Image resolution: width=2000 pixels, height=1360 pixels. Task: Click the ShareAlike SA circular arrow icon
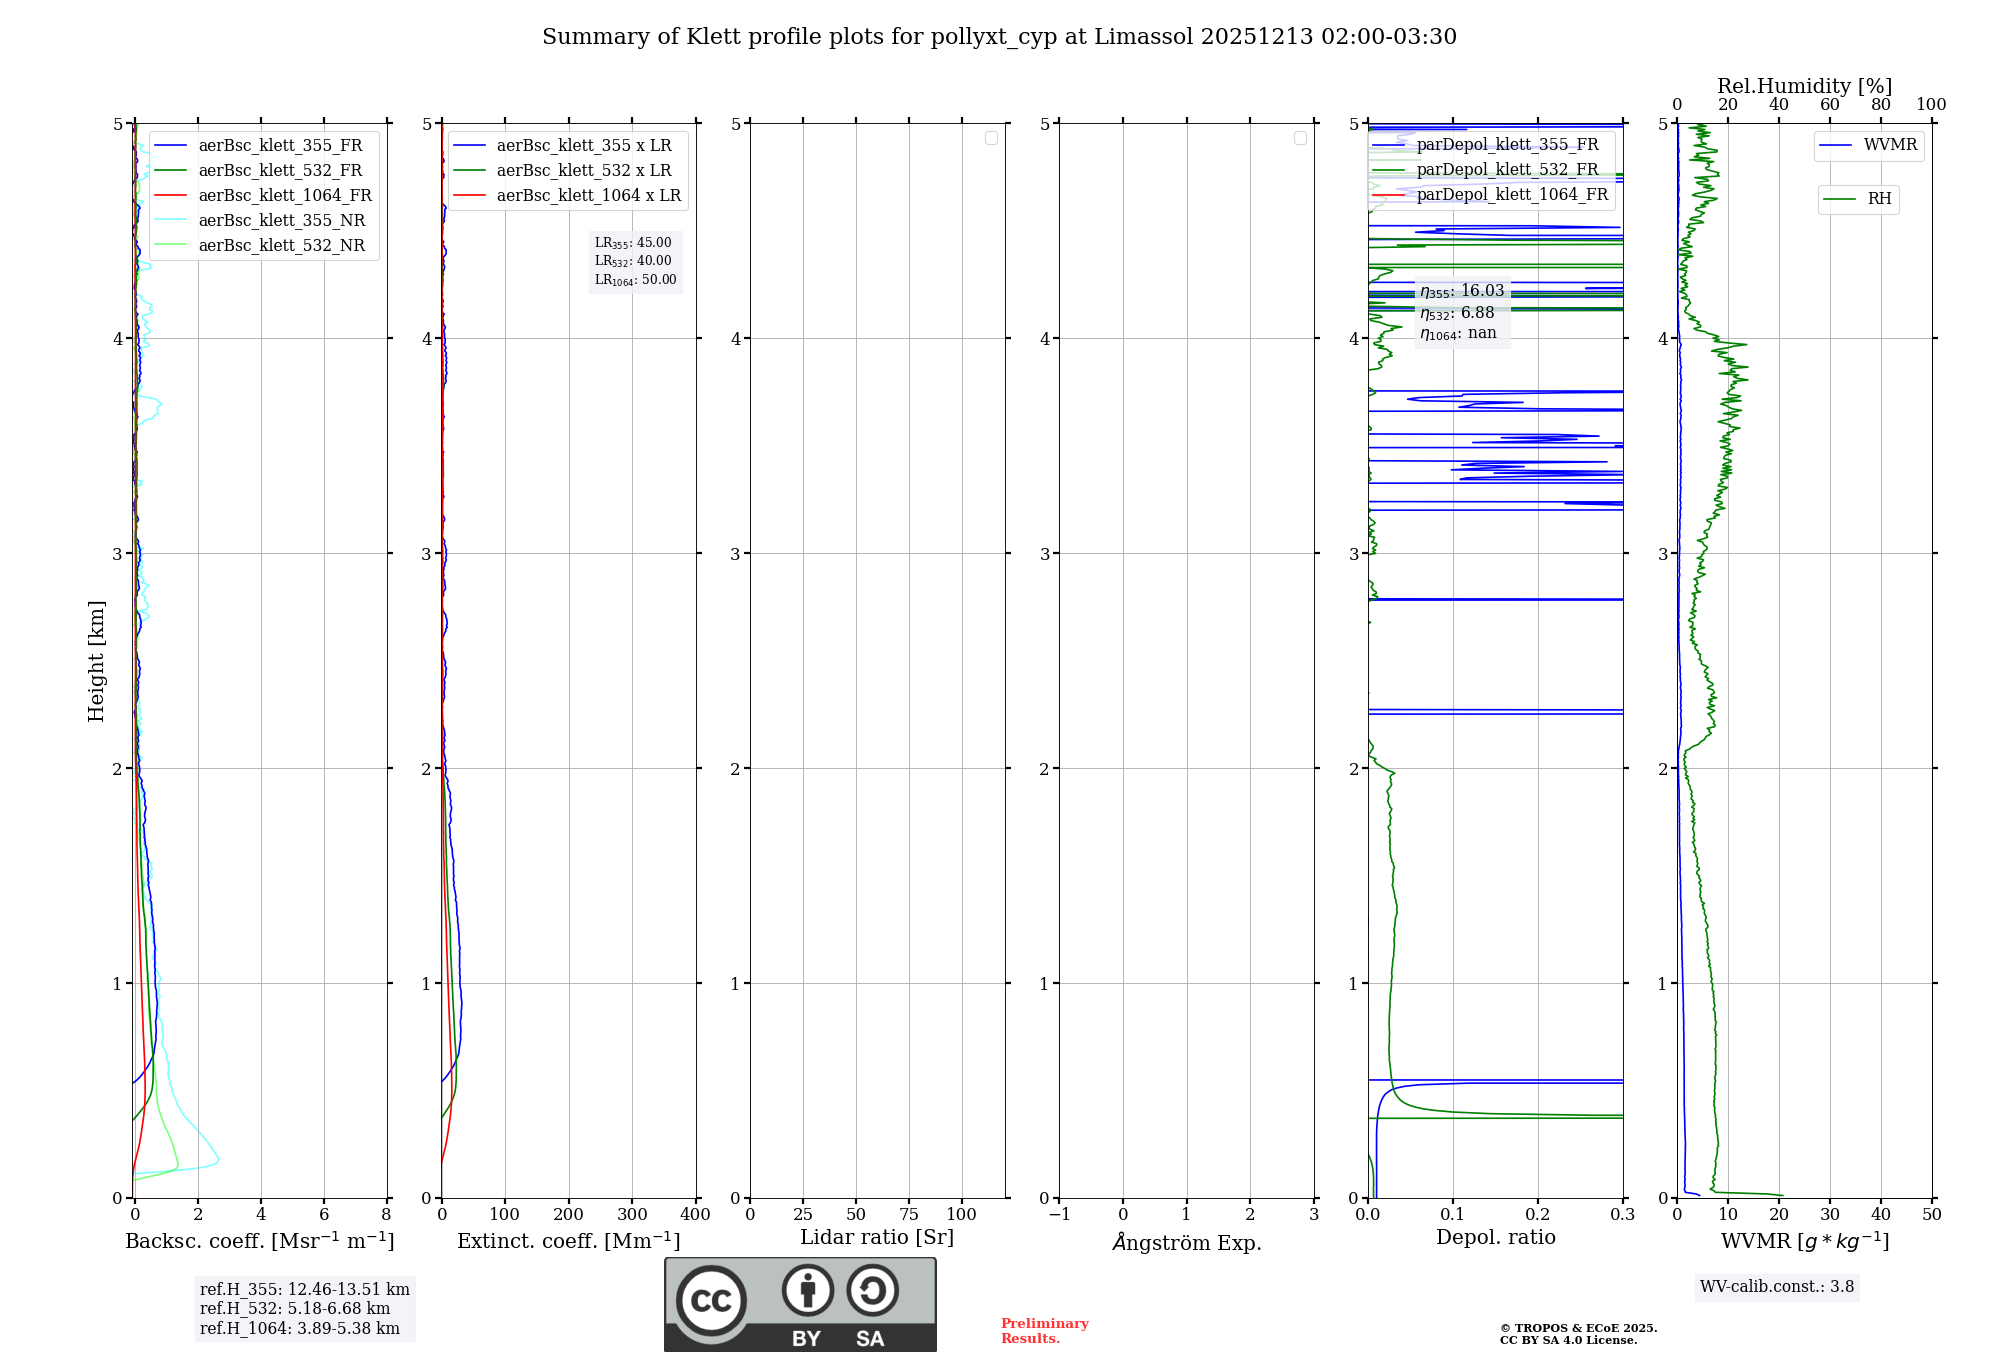[x=872, y=1290]
